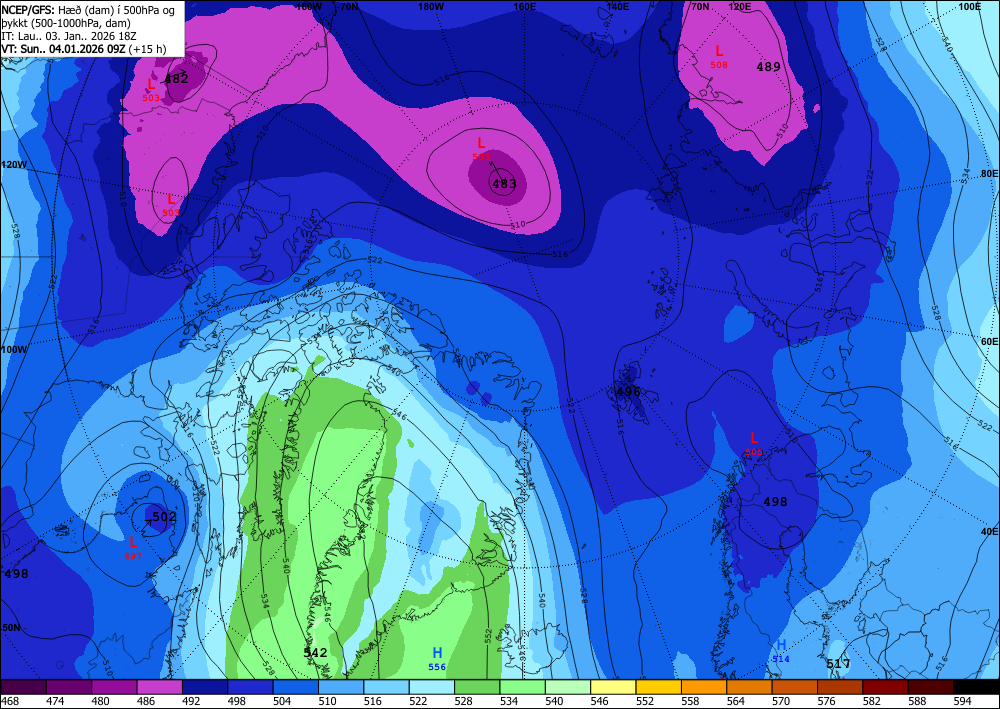Click the 160E longitude label
The width and height of the screenshot is (1000, 709).
[524, 6]
